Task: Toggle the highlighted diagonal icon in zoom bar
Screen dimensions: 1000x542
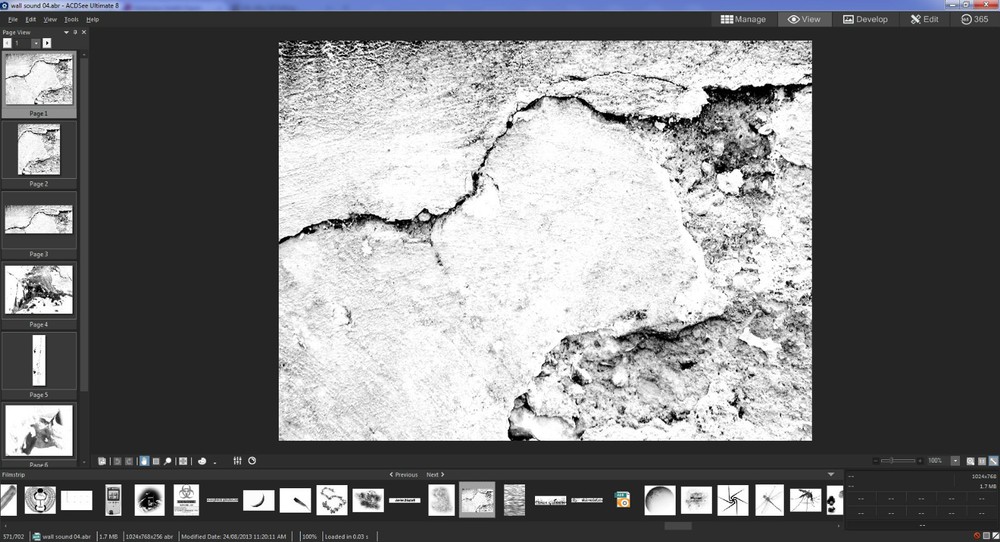Action: point(994,461)
